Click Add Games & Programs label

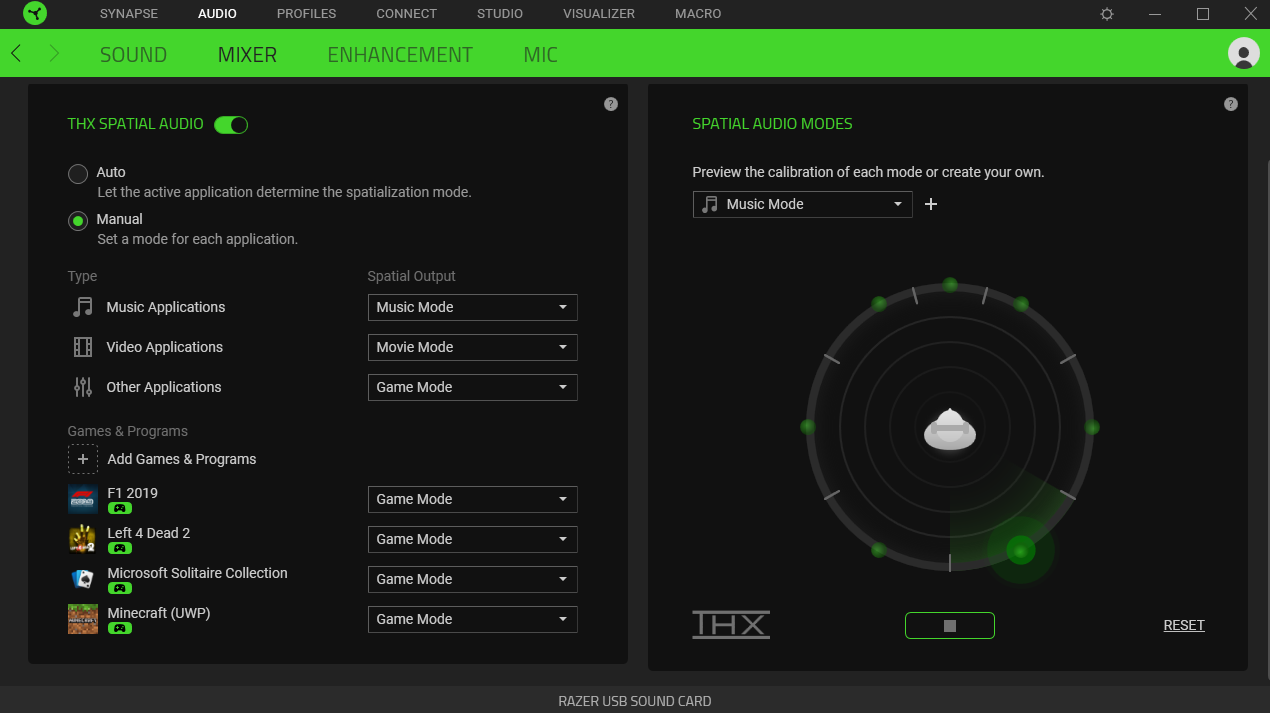pos(182,459)
